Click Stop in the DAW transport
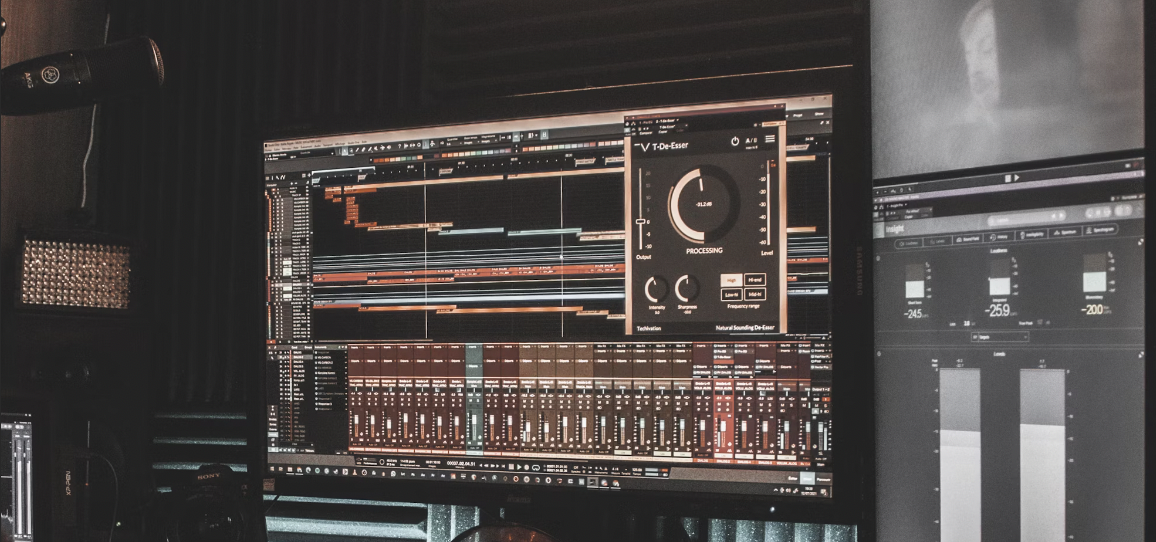Image resolution: width=1156 pixels, height=542 pixels. 511,468
